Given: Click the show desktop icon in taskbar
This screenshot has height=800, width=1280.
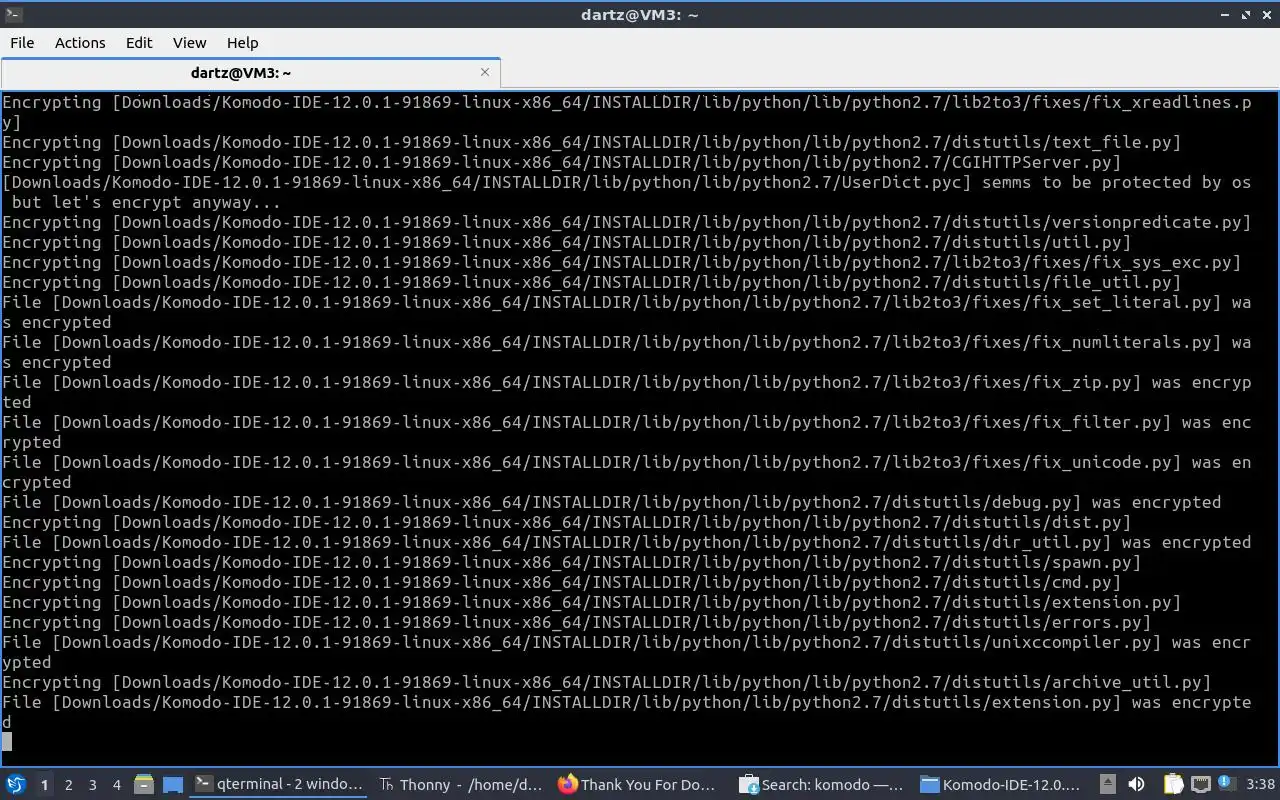Looking at the screenshot, I should (172, 785).
